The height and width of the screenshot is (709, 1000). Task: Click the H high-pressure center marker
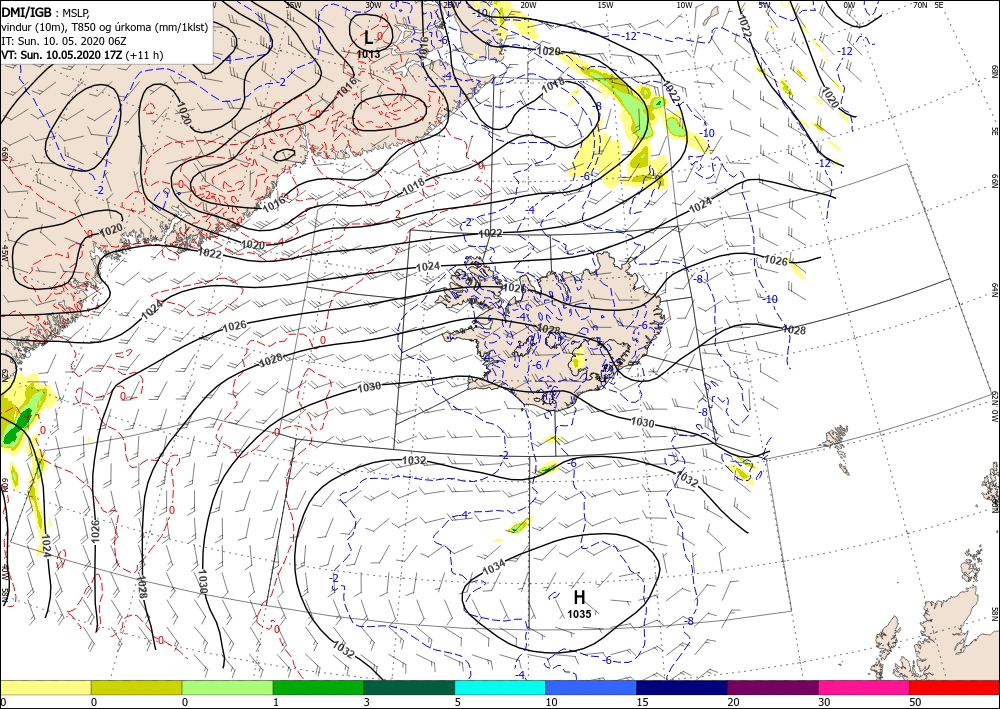tap(579, 597)
